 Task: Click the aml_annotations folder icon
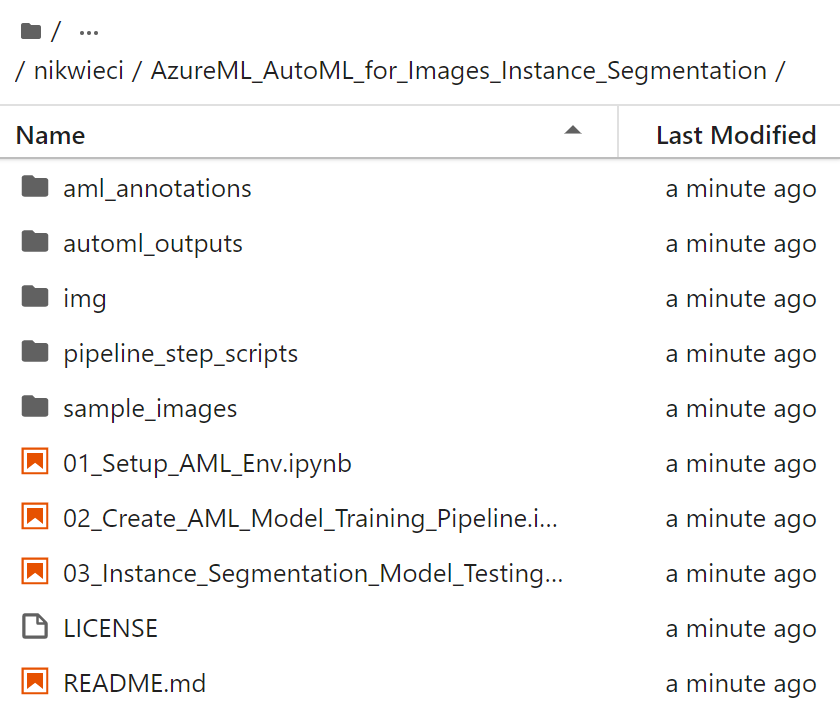(35, 188)
